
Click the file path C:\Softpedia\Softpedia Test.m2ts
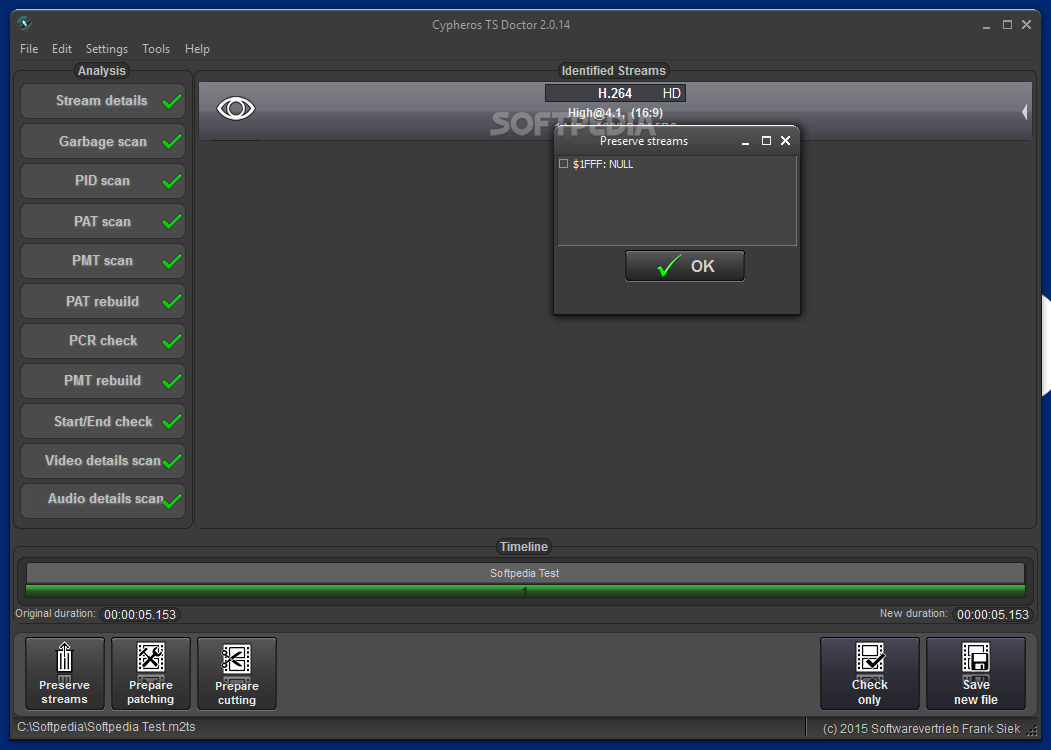[107, 727]
